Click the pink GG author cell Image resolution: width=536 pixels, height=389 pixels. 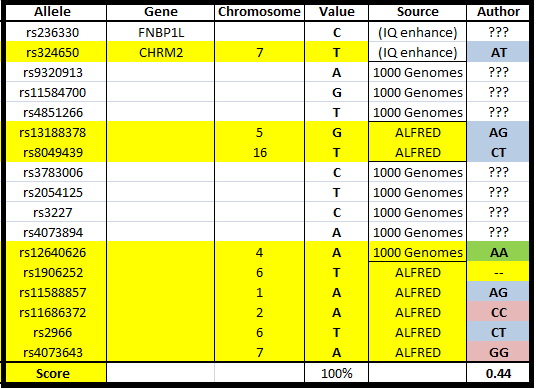click(498, 352)
